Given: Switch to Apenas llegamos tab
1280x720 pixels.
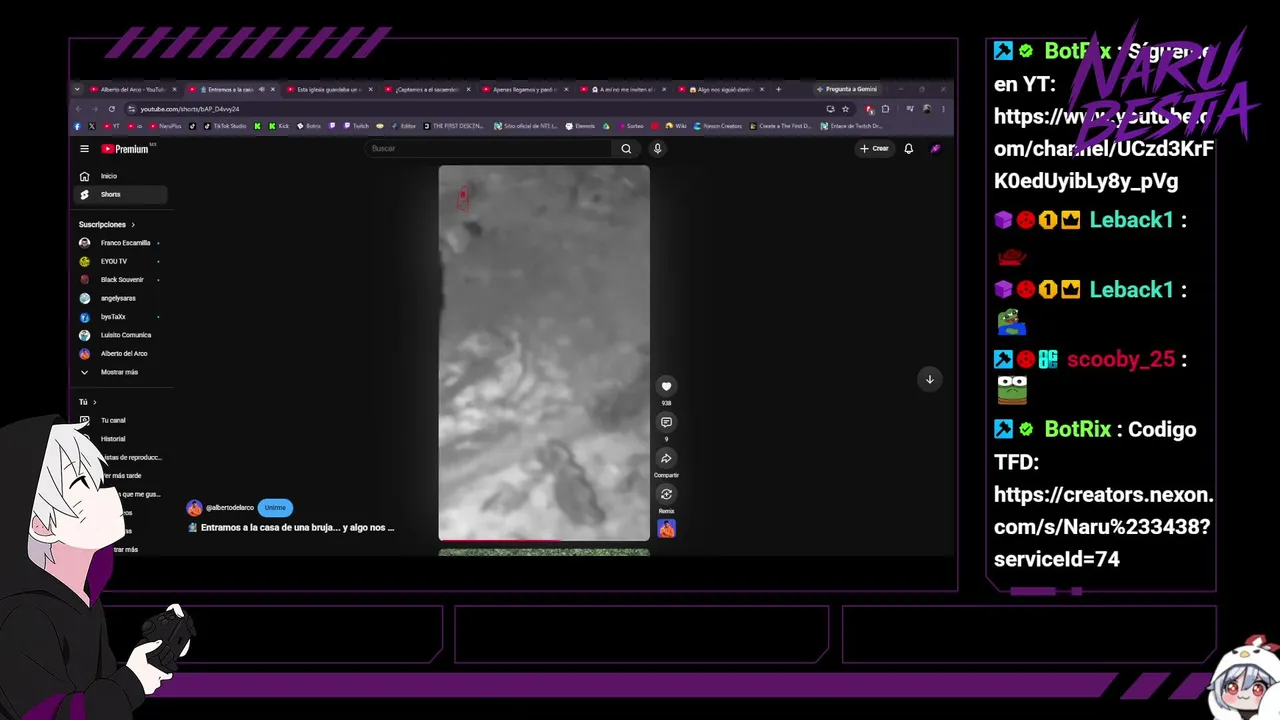Looking at the screenshot, I should pyautogui.click(x=523, y=89).
